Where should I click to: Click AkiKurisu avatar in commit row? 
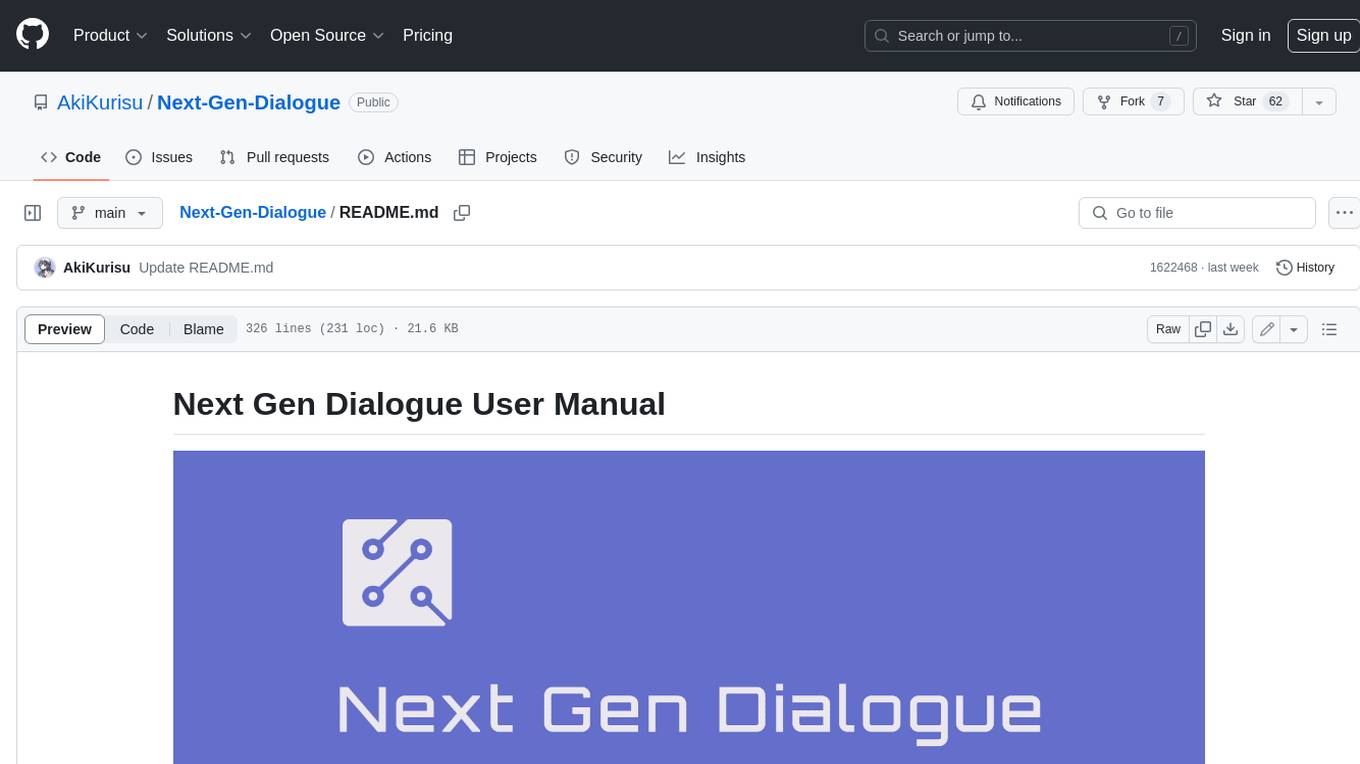click(45, 268)
